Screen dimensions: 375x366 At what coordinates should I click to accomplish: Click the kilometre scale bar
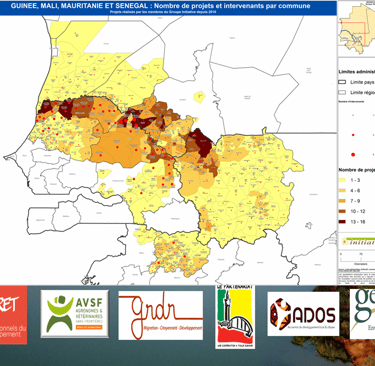tap(357, 258)
